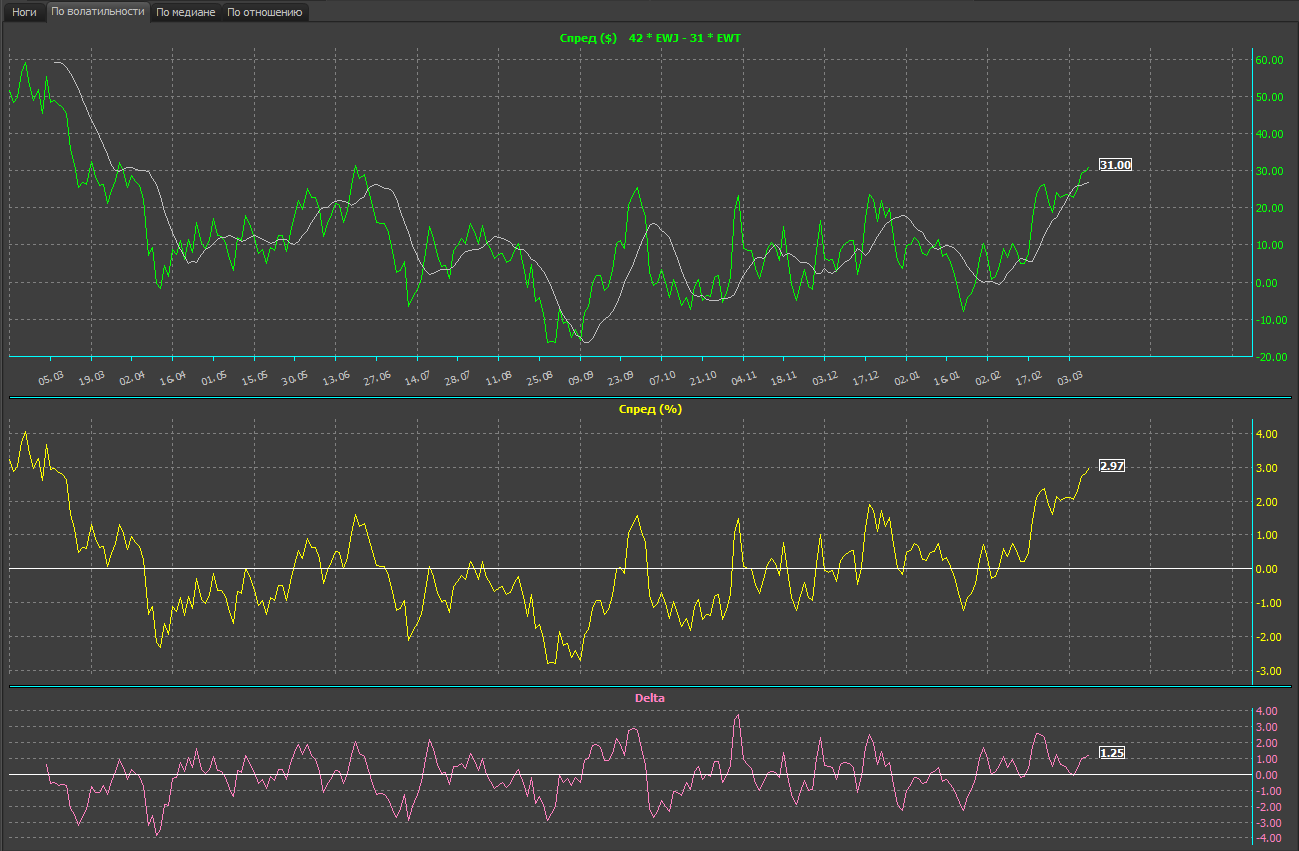Image resolution: width=1299 pixels, height=851 pixels.
Task: Click the 27.06 date label on the axis
Action: [378, 377]
